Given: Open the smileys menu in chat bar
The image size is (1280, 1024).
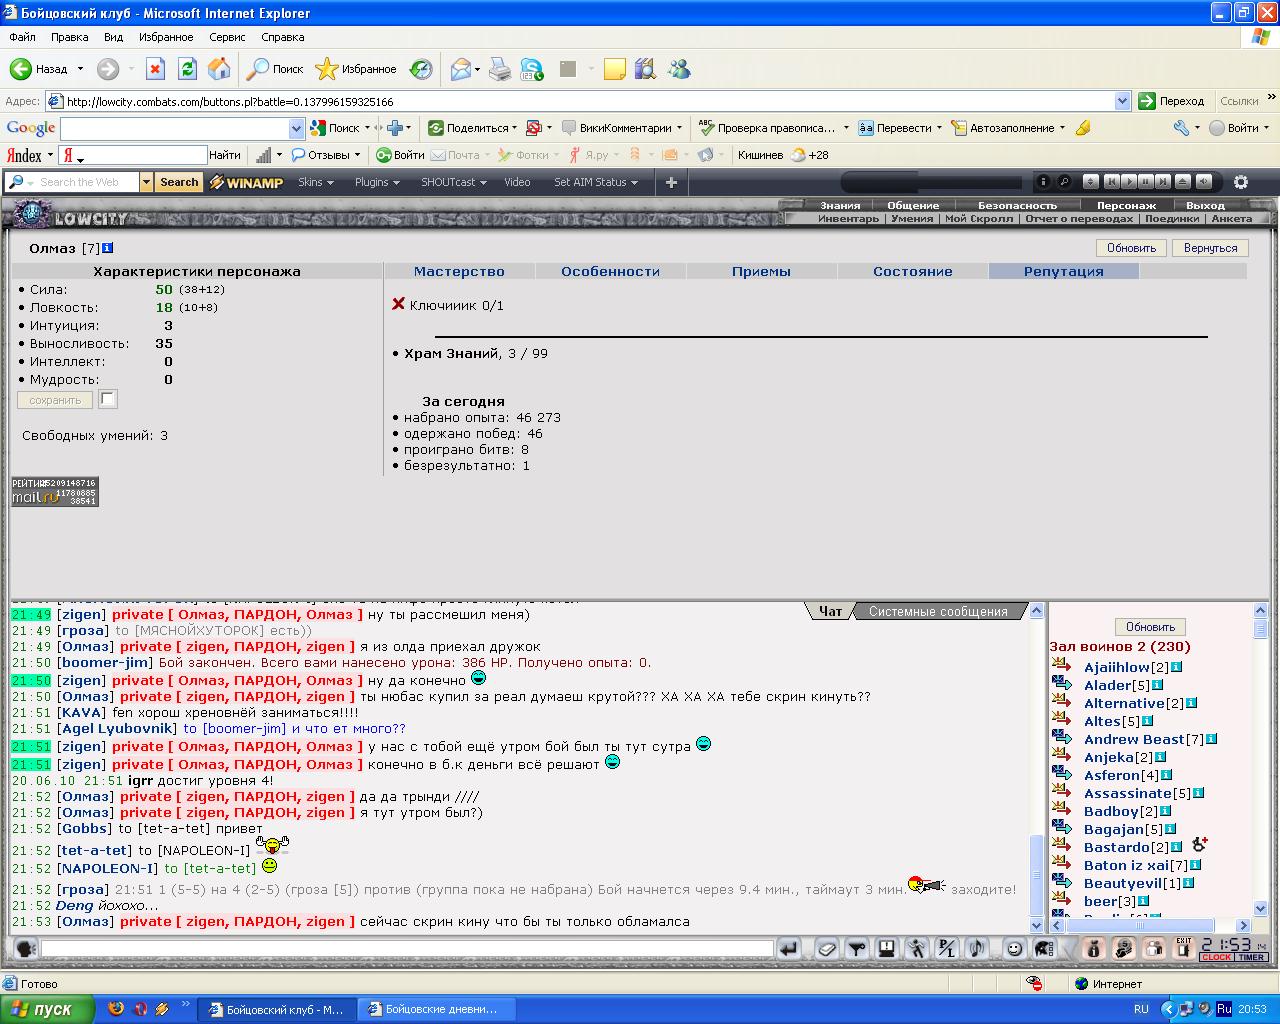Looking at the screenshot, I should (x=1014, y=948).
